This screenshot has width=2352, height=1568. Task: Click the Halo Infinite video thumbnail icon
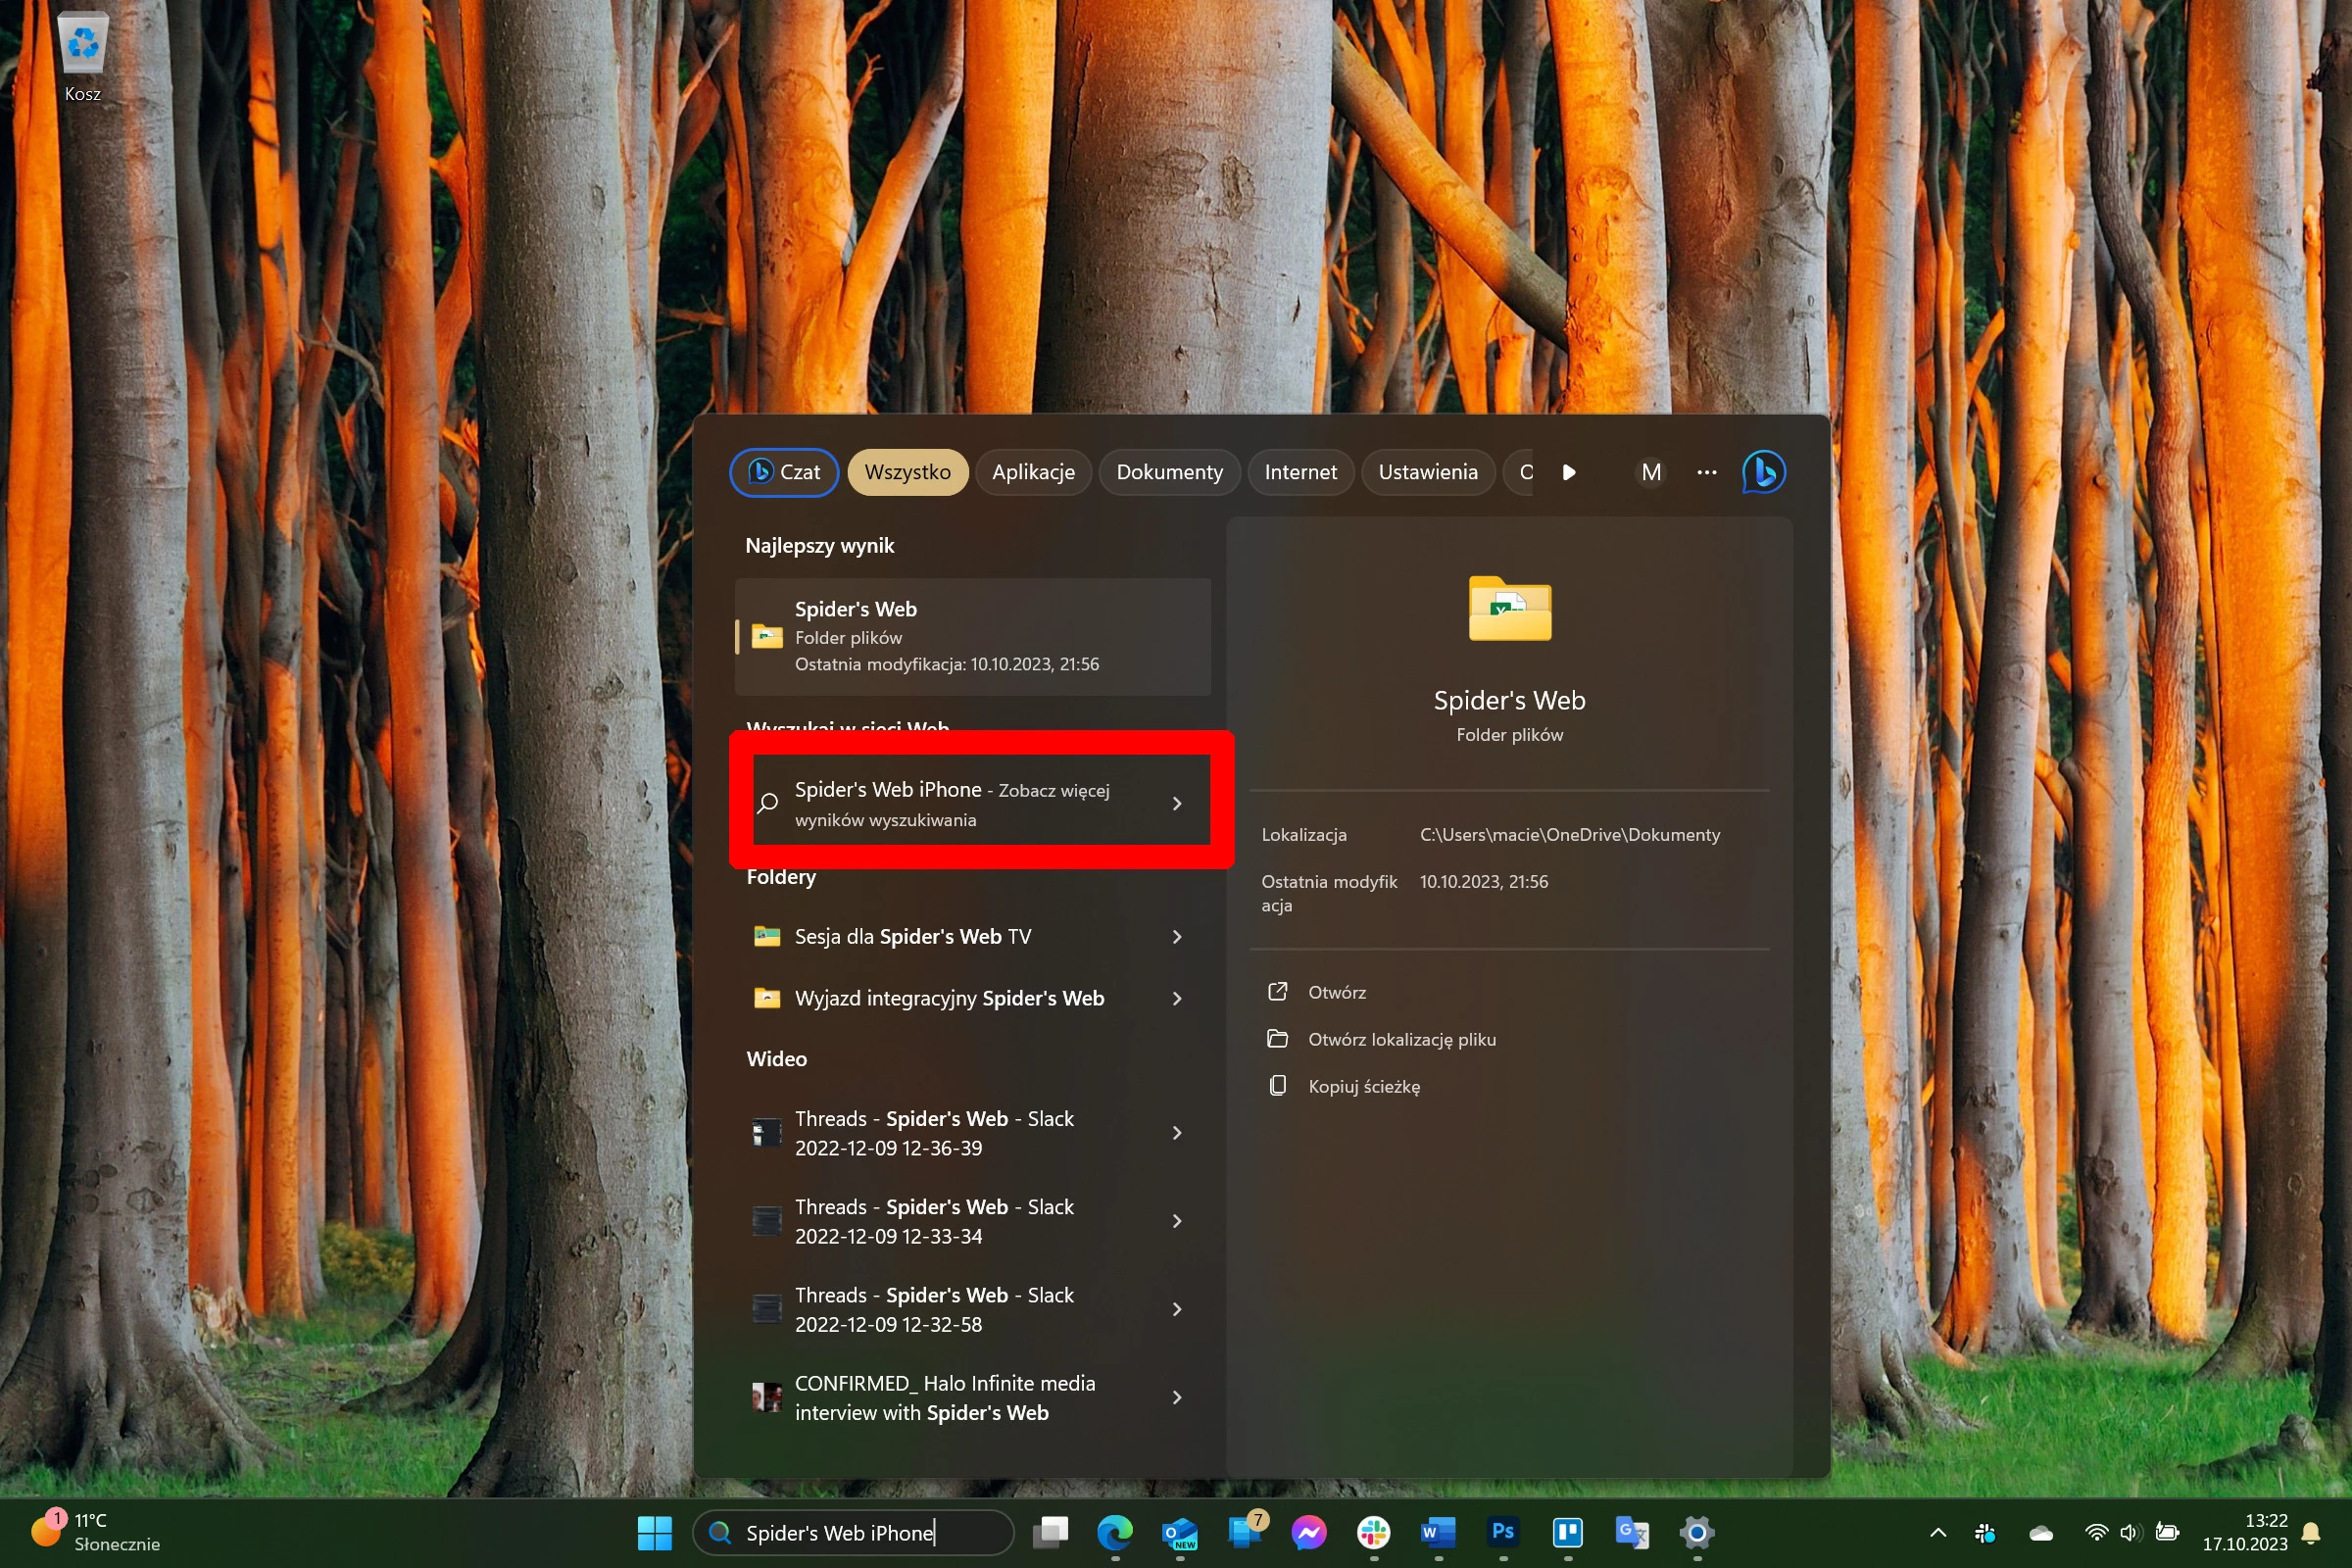pyautogui.click(x=767, y=1397)
